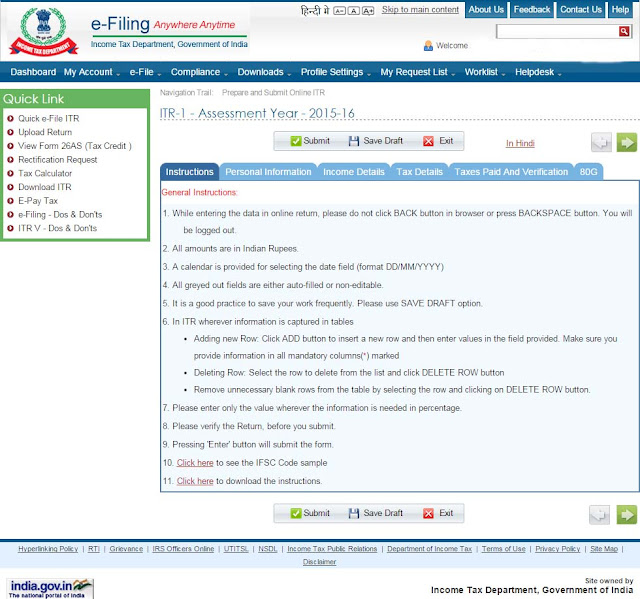The height and width of the screenshot is (599, 640).
Task: Open E-Pay Tax quick link
Action: 38,201
